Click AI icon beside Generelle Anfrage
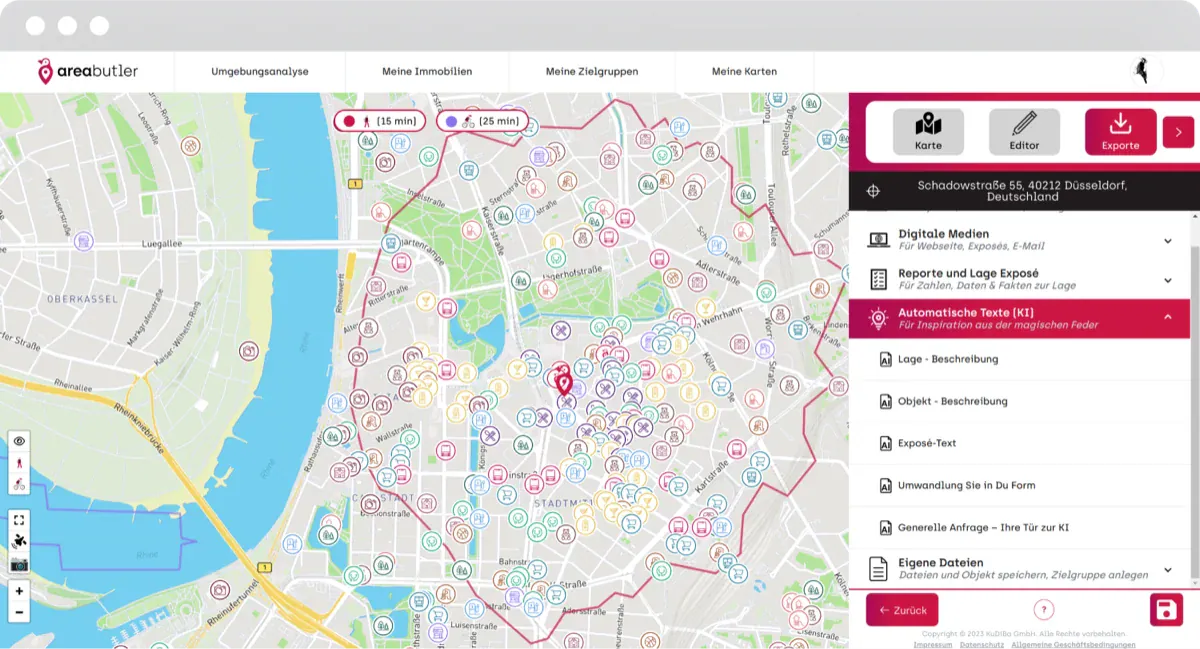 885,527
